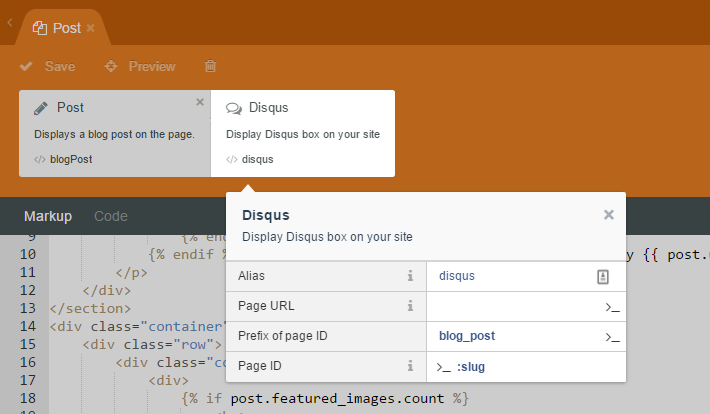Click the chat bubbles icon on the Disqus card
This screenshot has width=710, height=414.
(234, 108)
